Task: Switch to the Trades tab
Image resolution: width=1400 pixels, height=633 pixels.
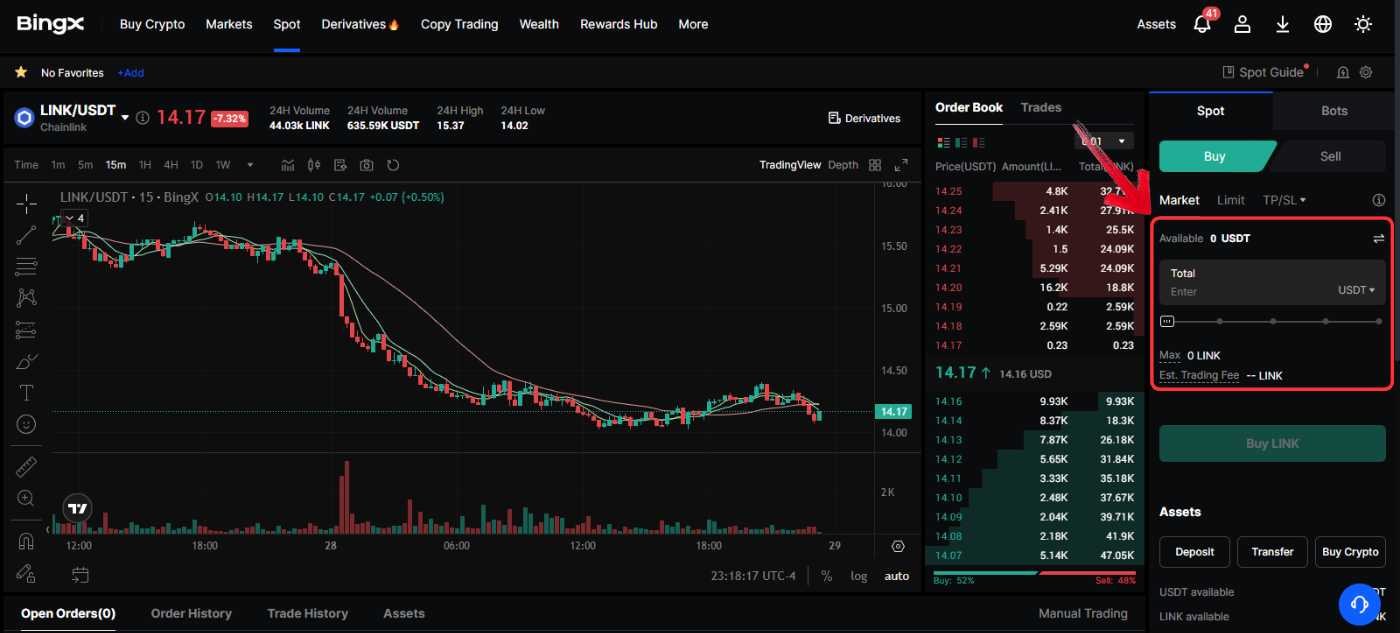Action: click(x=1041, y=107)
